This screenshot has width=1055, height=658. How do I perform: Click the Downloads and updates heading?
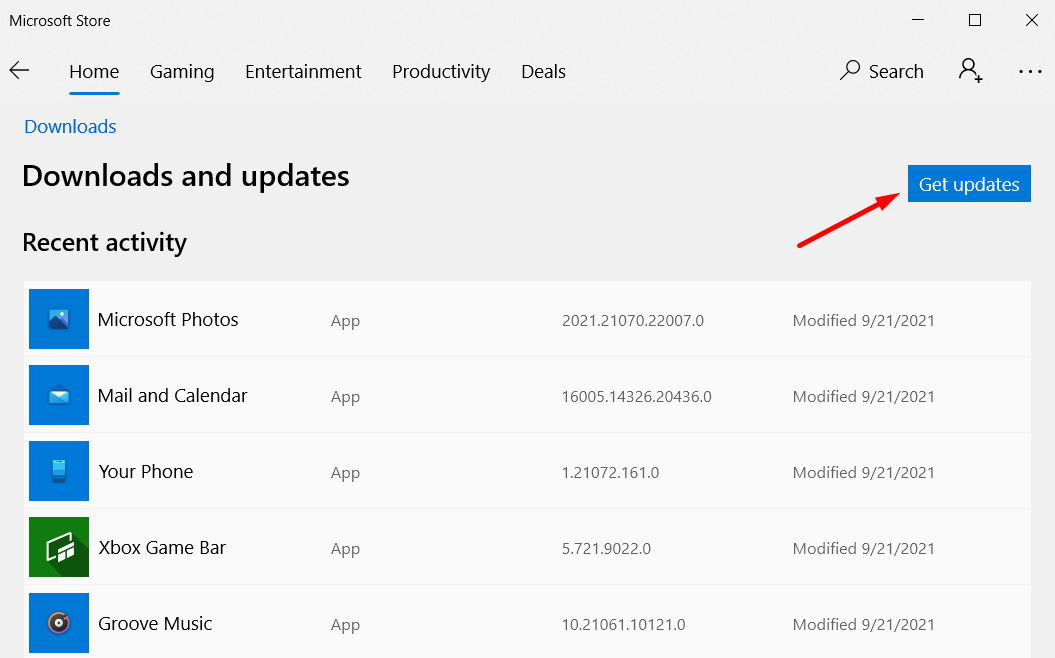(x=186, y=176)
